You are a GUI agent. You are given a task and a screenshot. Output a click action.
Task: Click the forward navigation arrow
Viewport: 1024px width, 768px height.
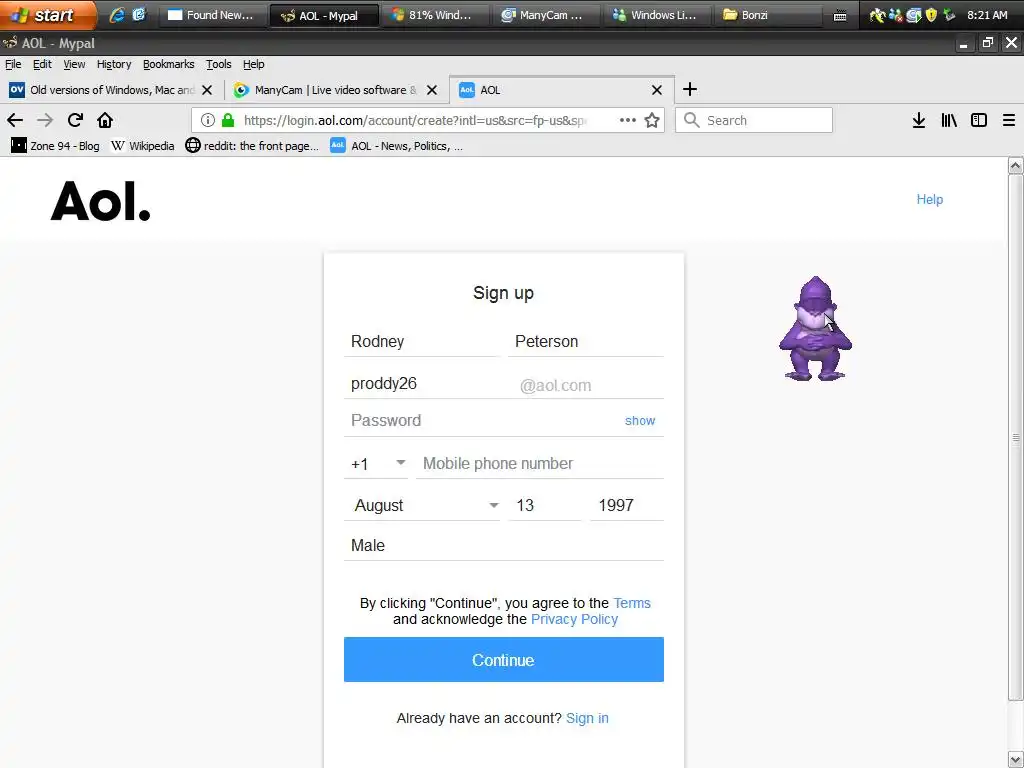45,120
